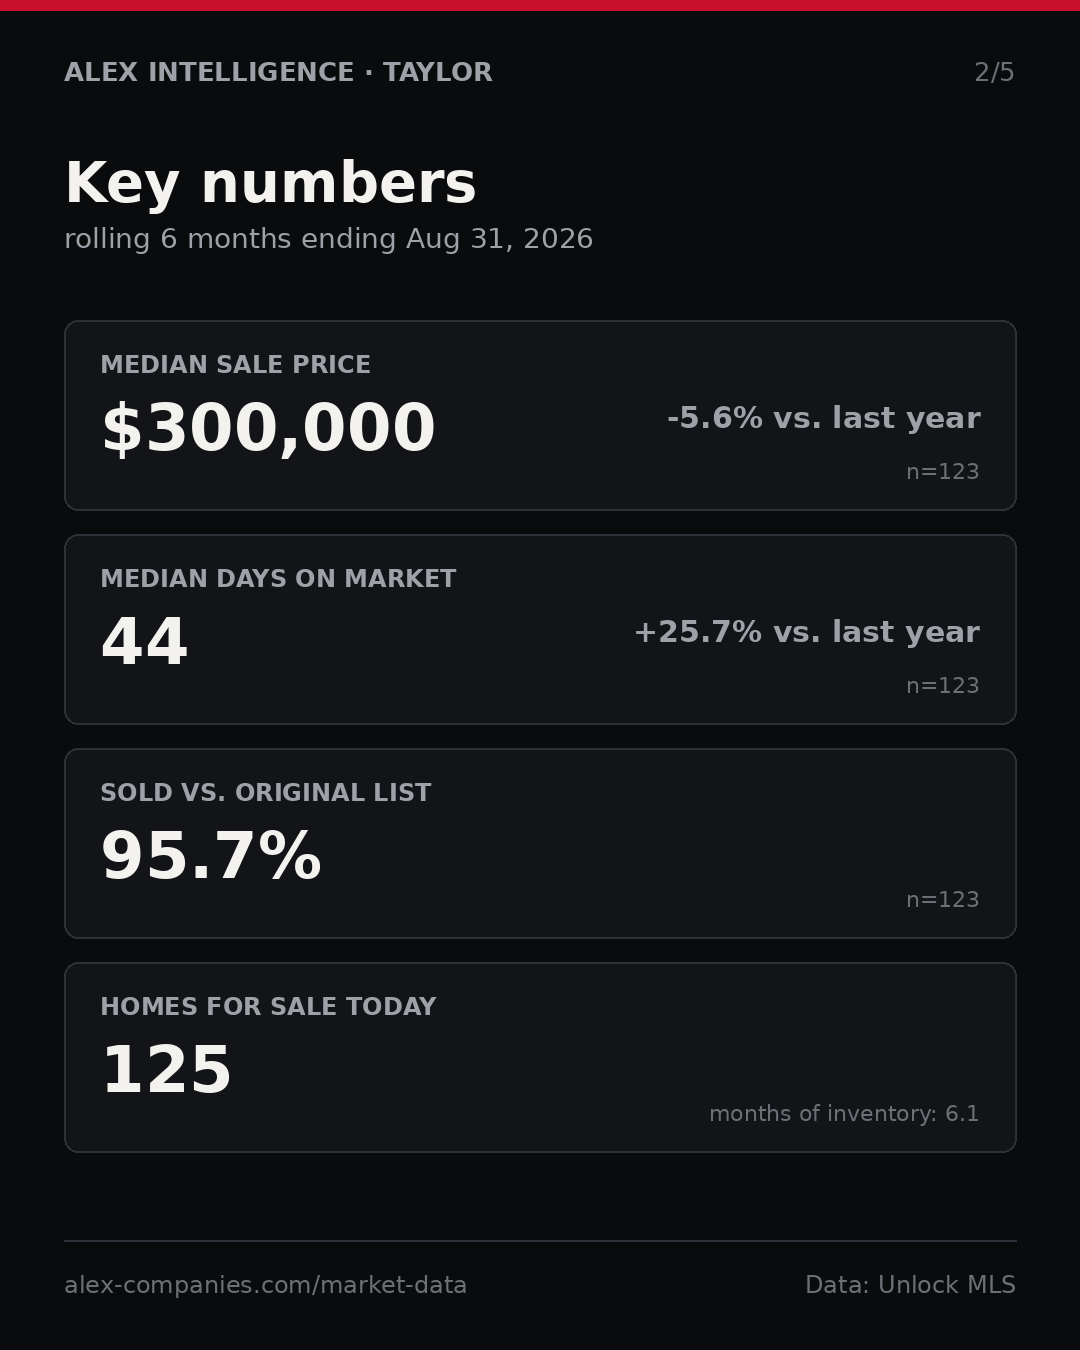This screenshot has height=1350, width=1080.
Task: Click the 125 homes value
Action: tap(166, 1071)
